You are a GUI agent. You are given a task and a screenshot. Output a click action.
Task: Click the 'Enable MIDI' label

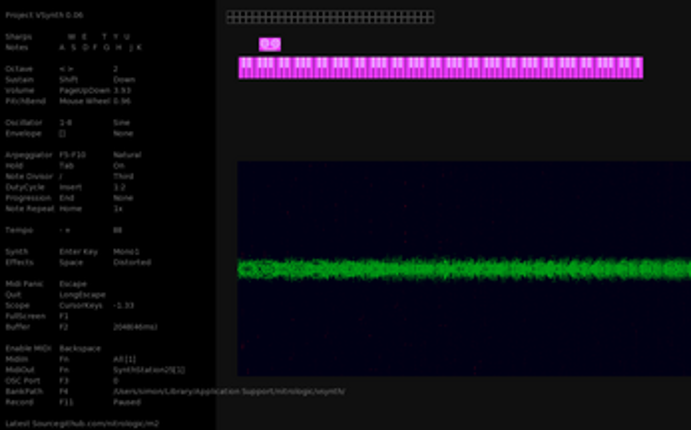(28, 348)
